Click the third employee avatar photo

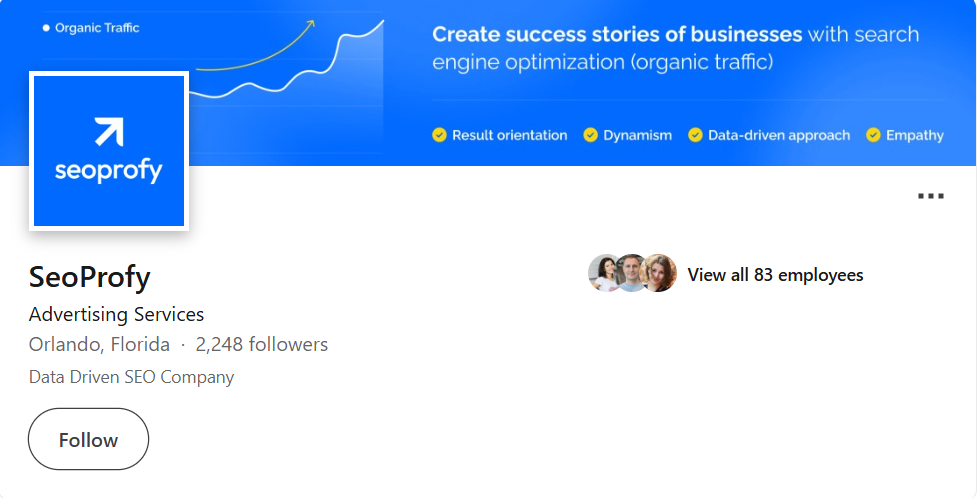pos(660,273)
